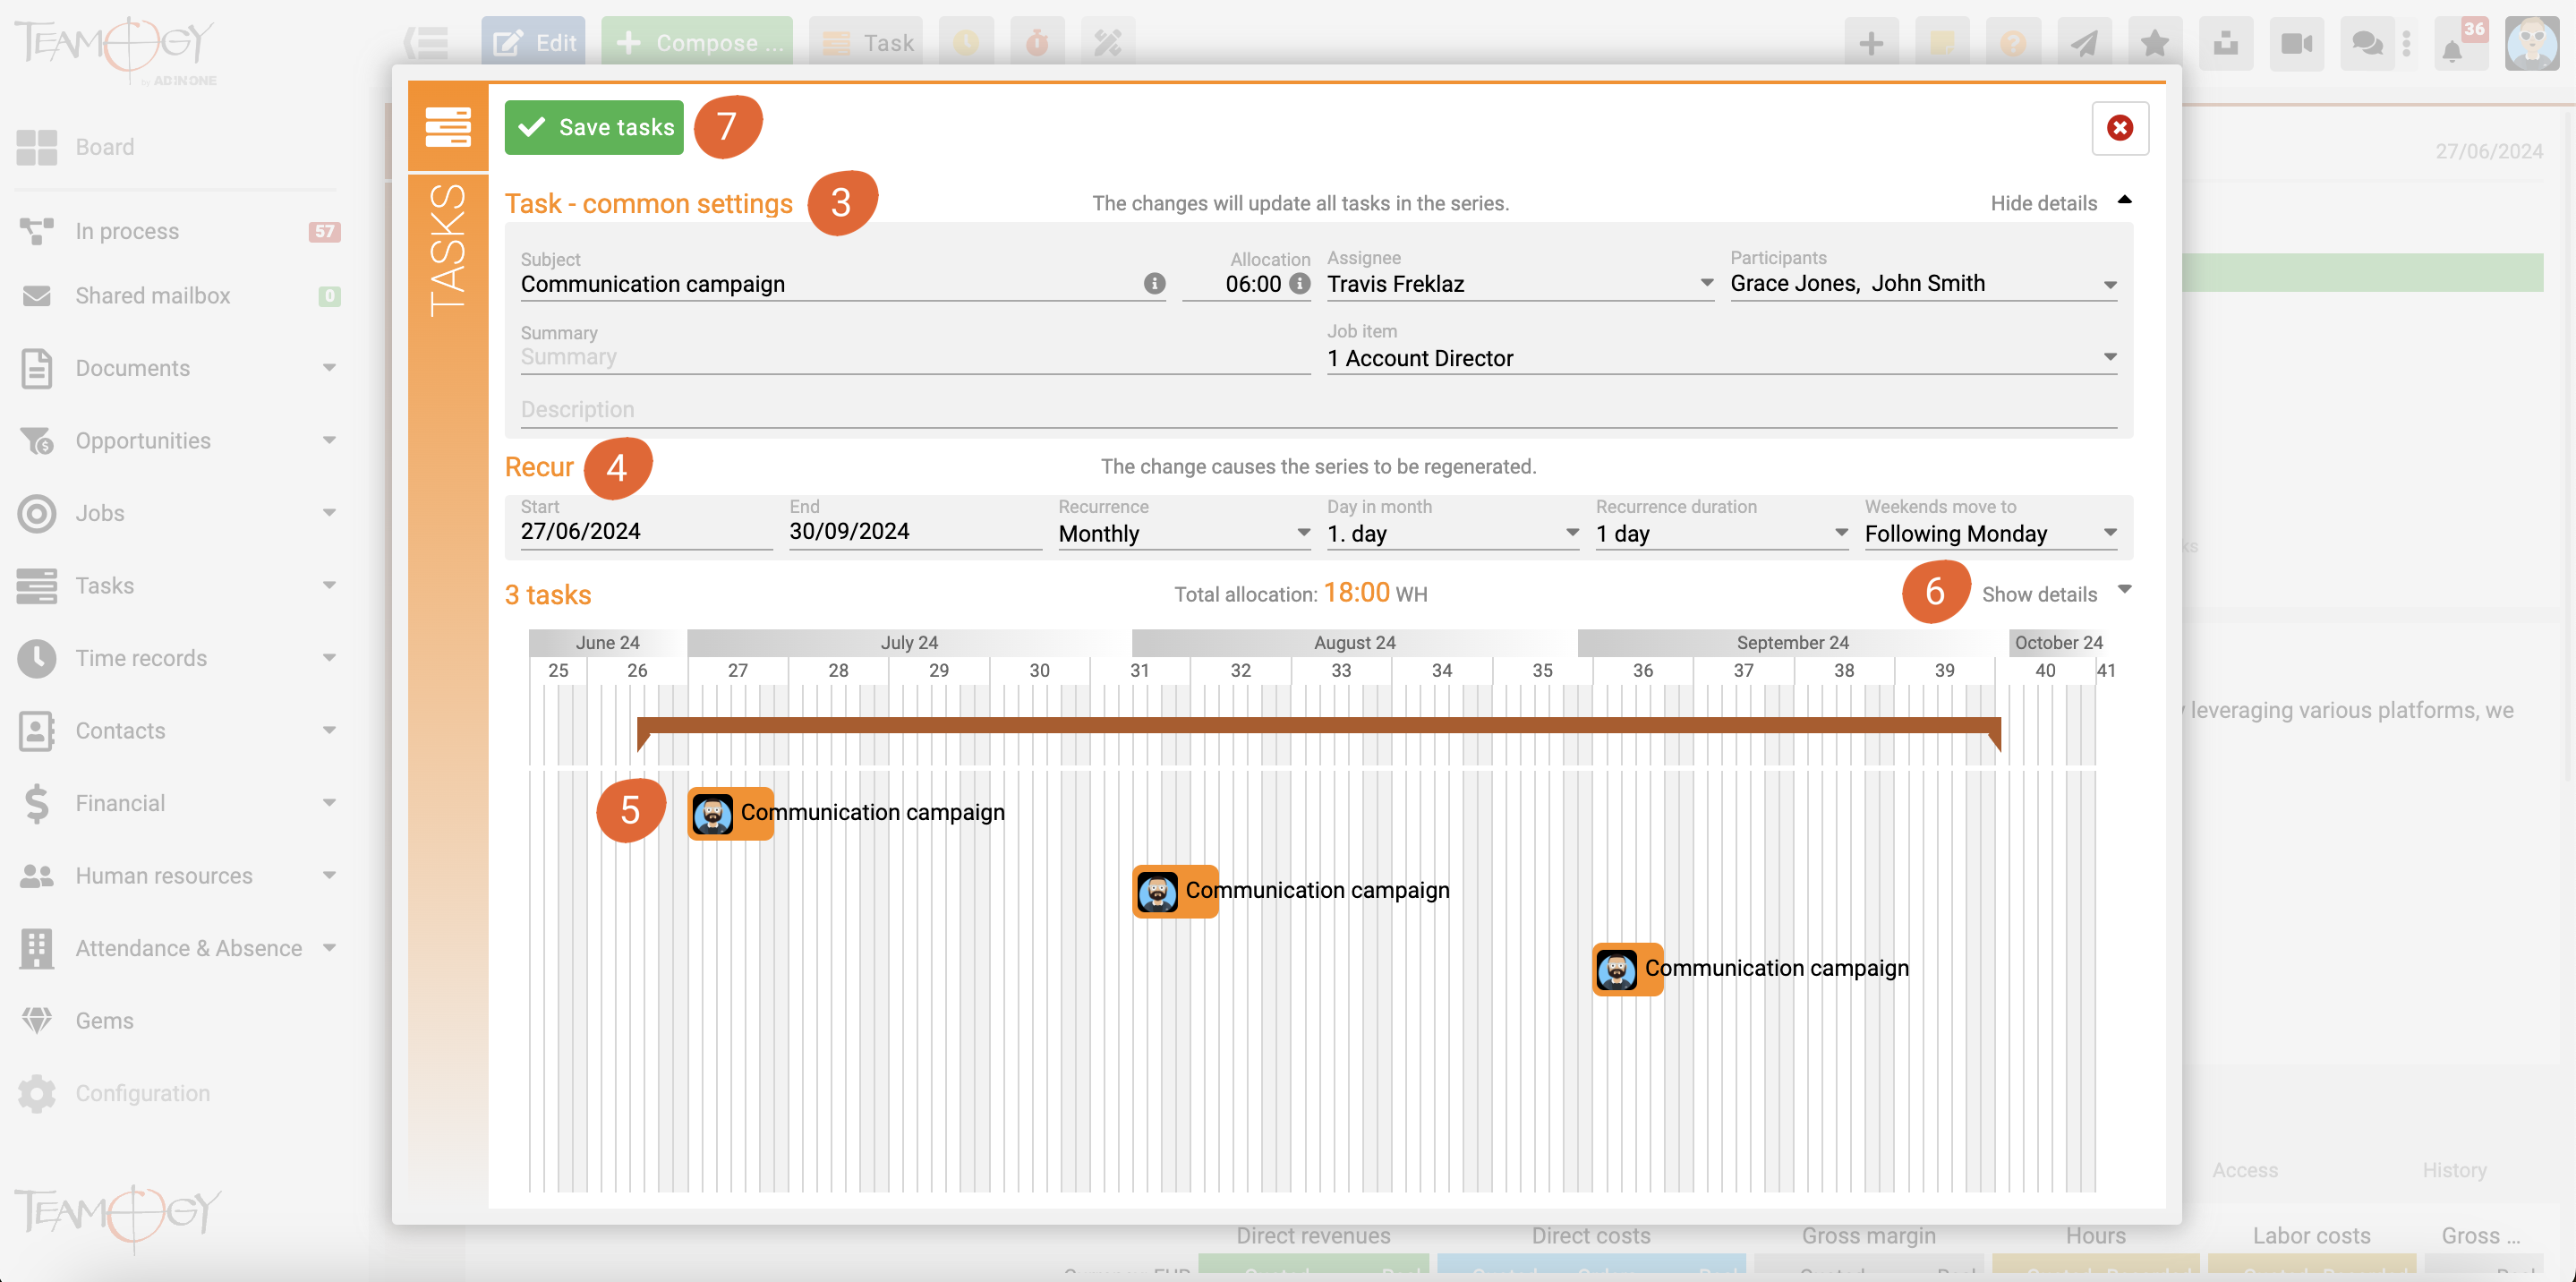Click the brown recurrence range bar

[x=1319, y=726]
